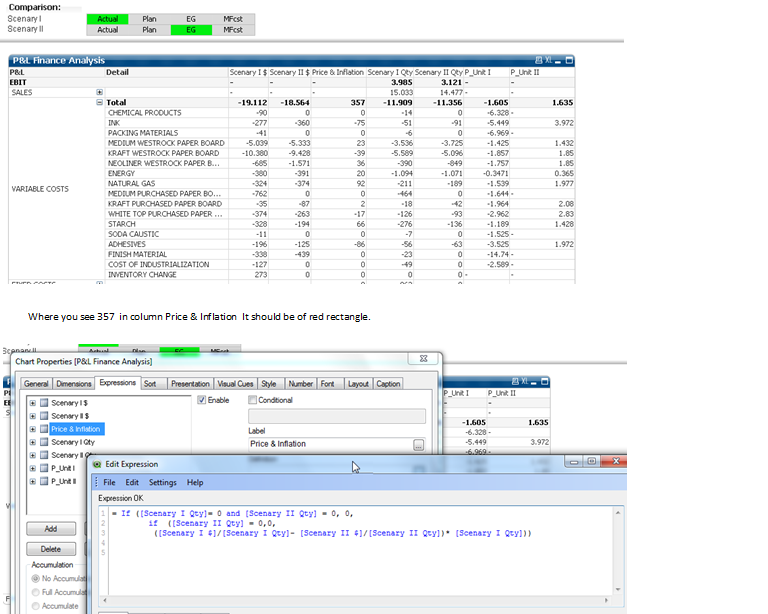Expand the Scenary I $ expression node

click(x=33, y=402)
